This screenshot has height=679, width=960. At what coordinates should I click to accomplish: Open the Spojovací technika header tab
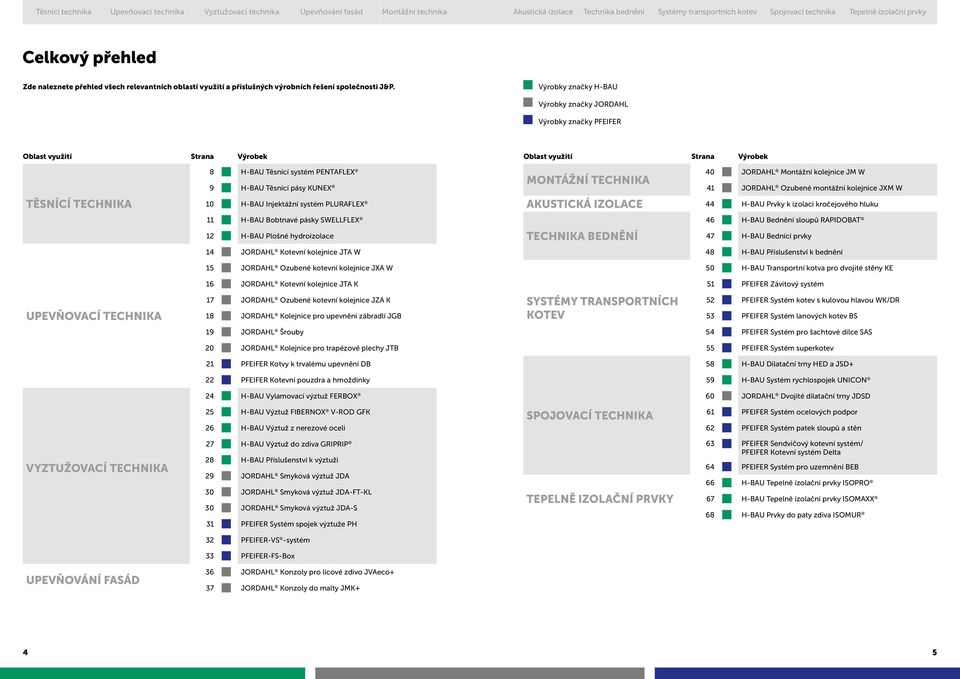point(802,12)
